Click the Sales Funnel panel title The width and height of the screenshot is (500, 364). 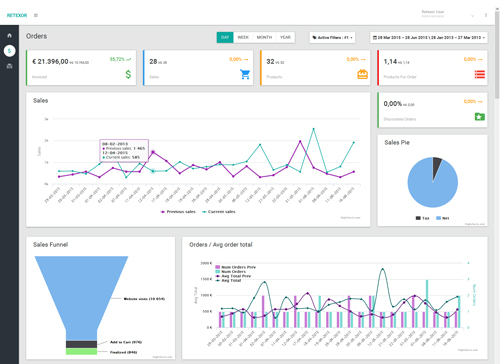50,244
